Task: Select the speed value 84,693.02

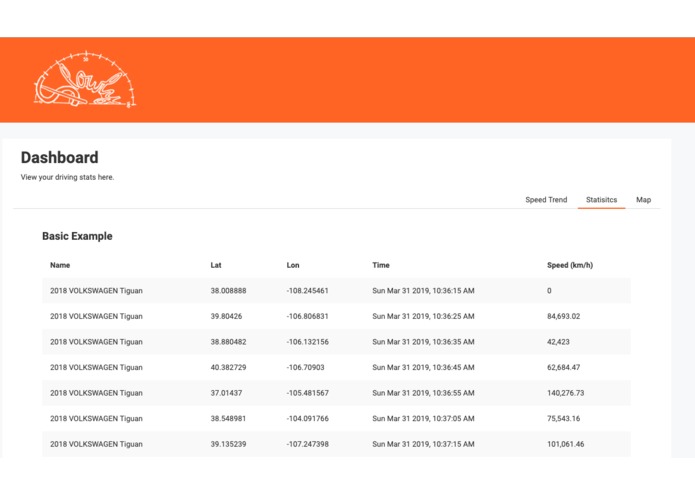Action: click(563, 316)
